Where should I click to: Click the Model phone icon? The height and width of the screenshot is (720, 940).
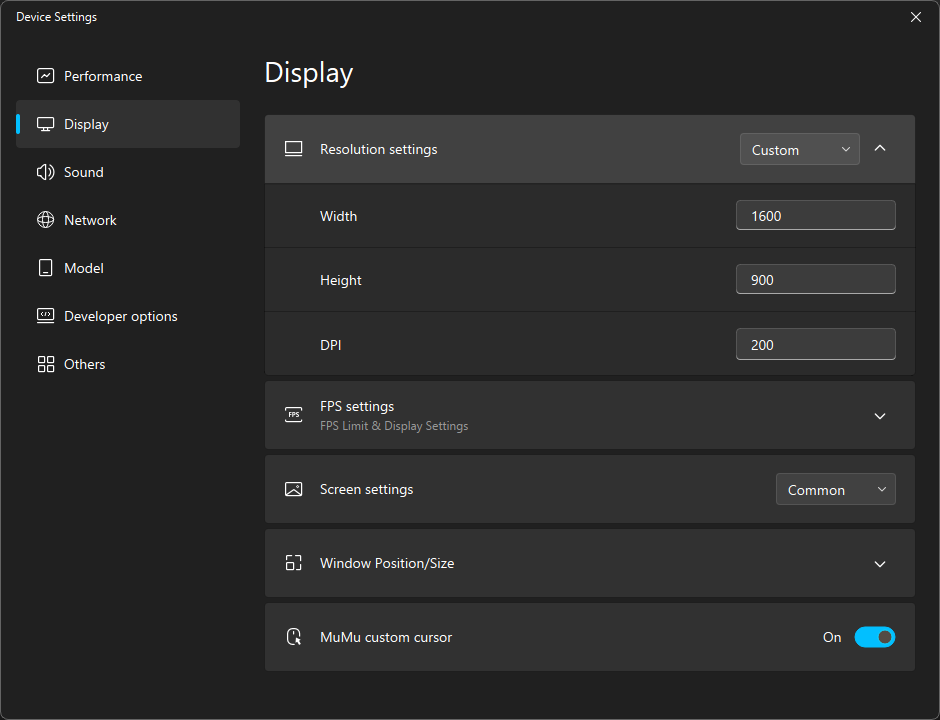click(x=46, y=268)
